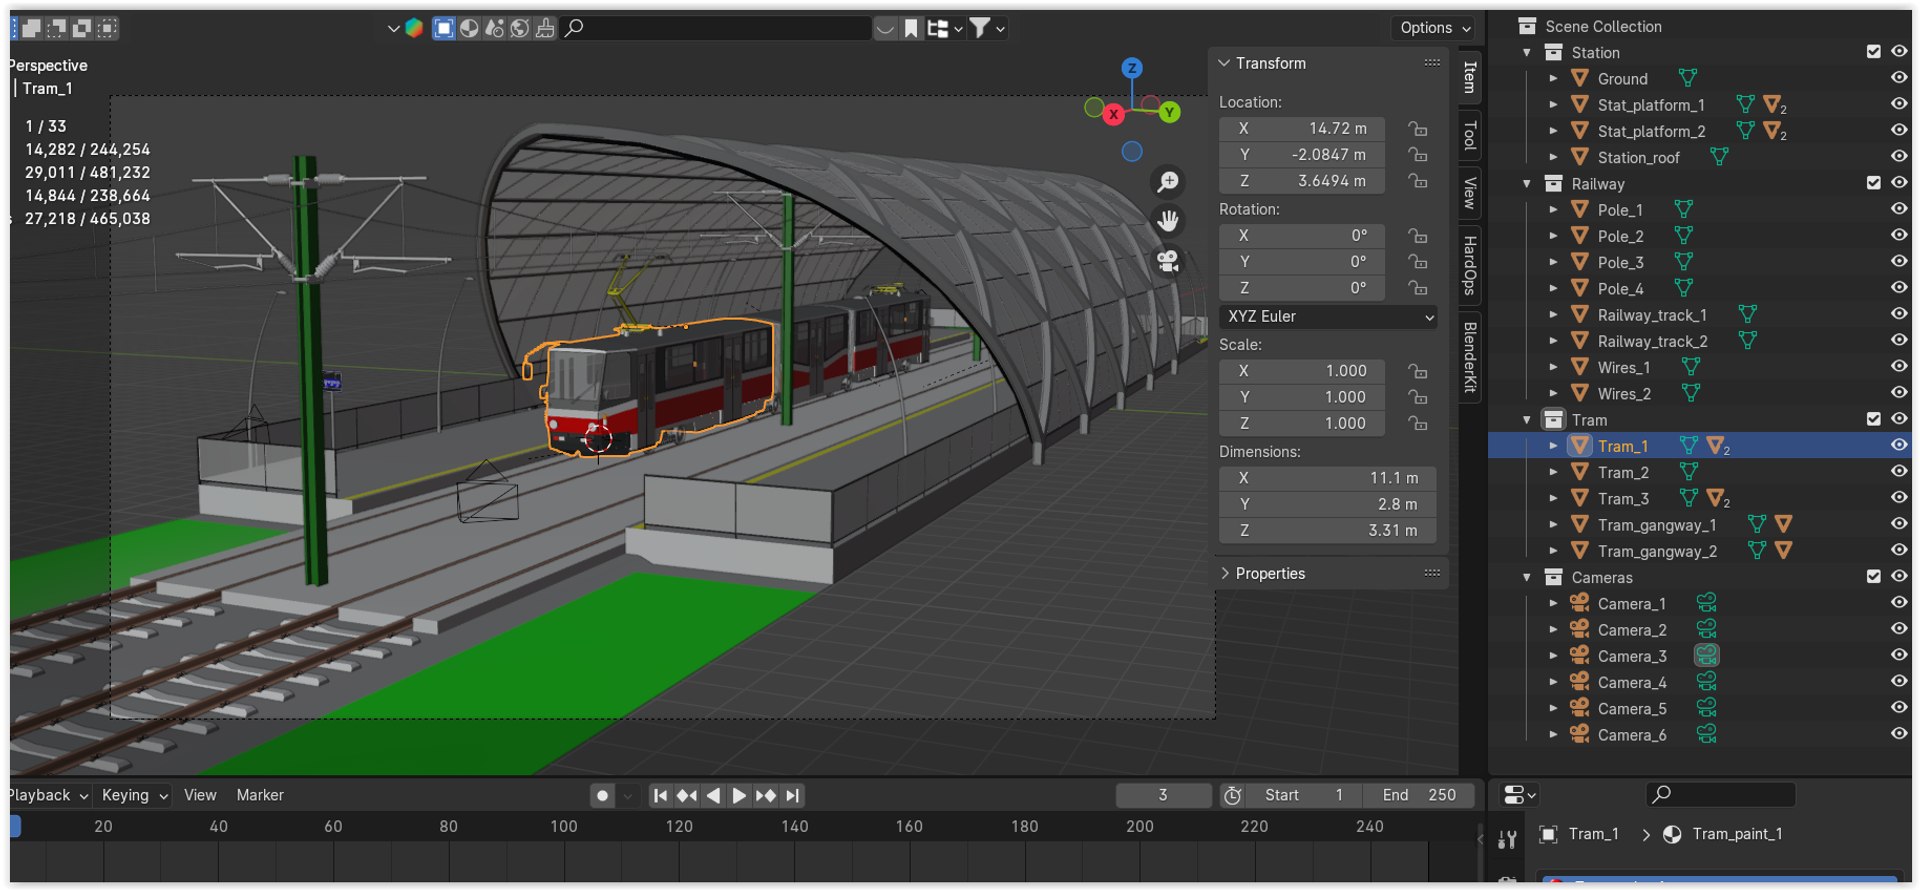
Task: Hide Station_roof with its eye icon
Action: click(x=1899, y=157)
